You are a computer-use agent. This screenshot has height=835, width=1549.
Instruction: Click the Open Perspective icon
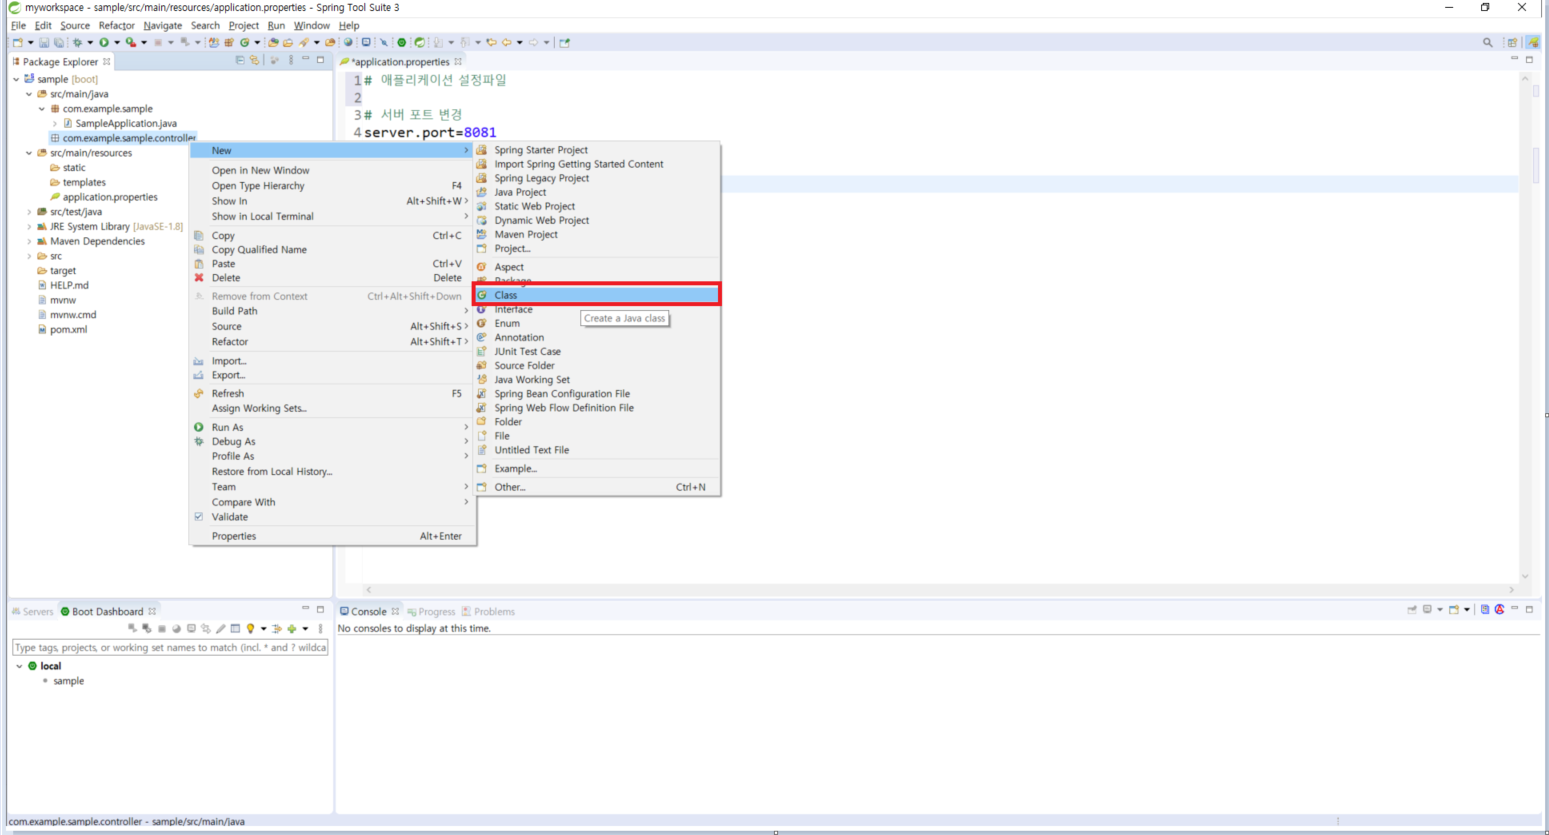(x=1513, y=42)
